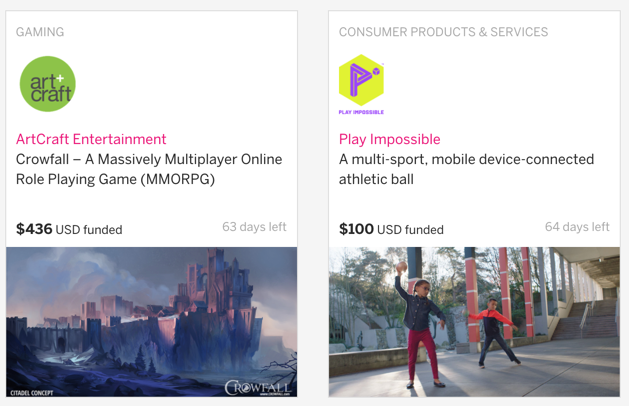629x406 pixels.
Task: Click the small PLAY IMPOSSIBLE text under logo
Action: pyautogui.click(x=361, y=112)
